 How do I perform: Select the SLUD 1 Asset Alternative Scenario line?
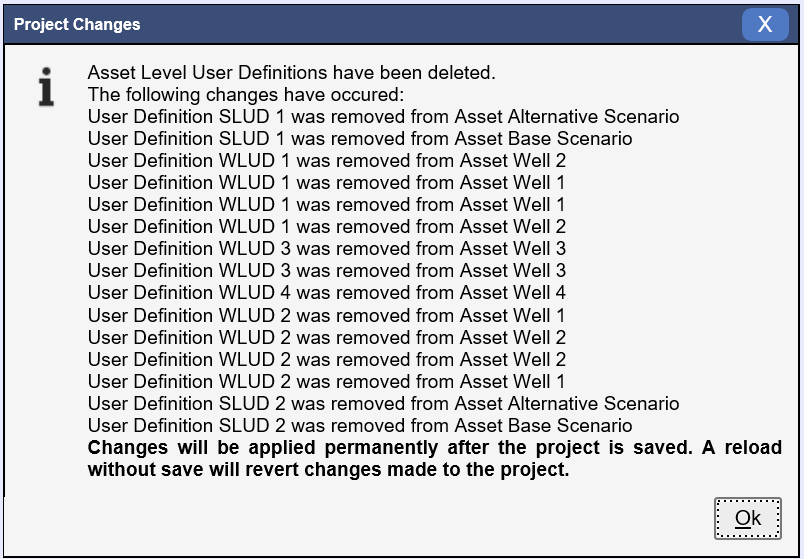click(383, 116)
